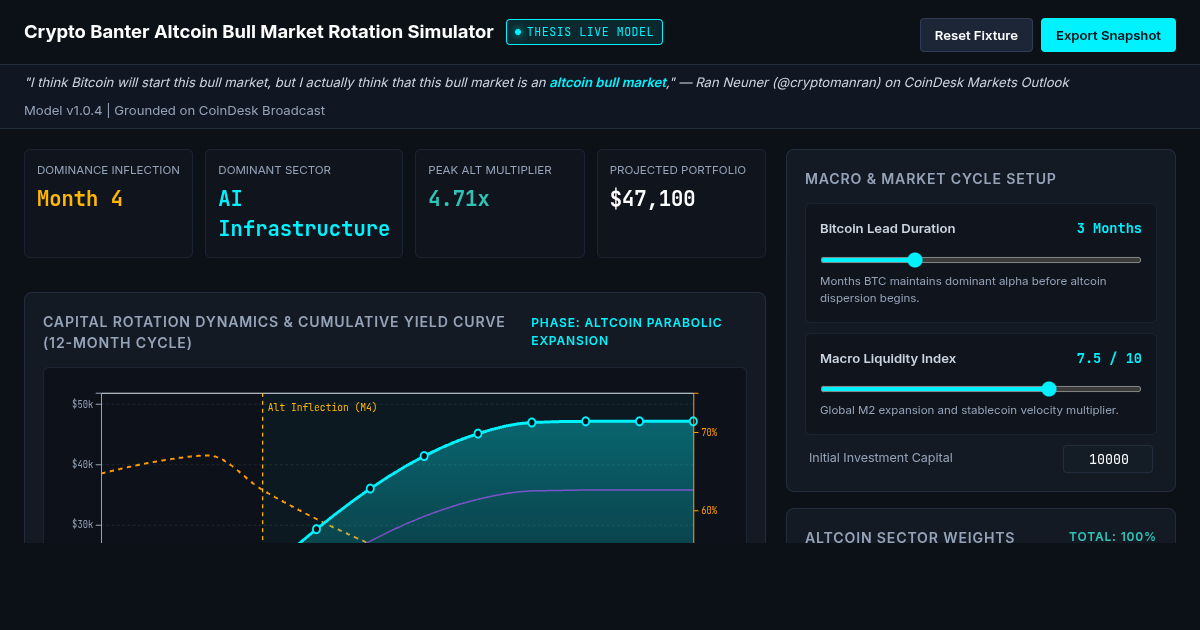Click the 70% right-axis label on chart

[709, 432]
